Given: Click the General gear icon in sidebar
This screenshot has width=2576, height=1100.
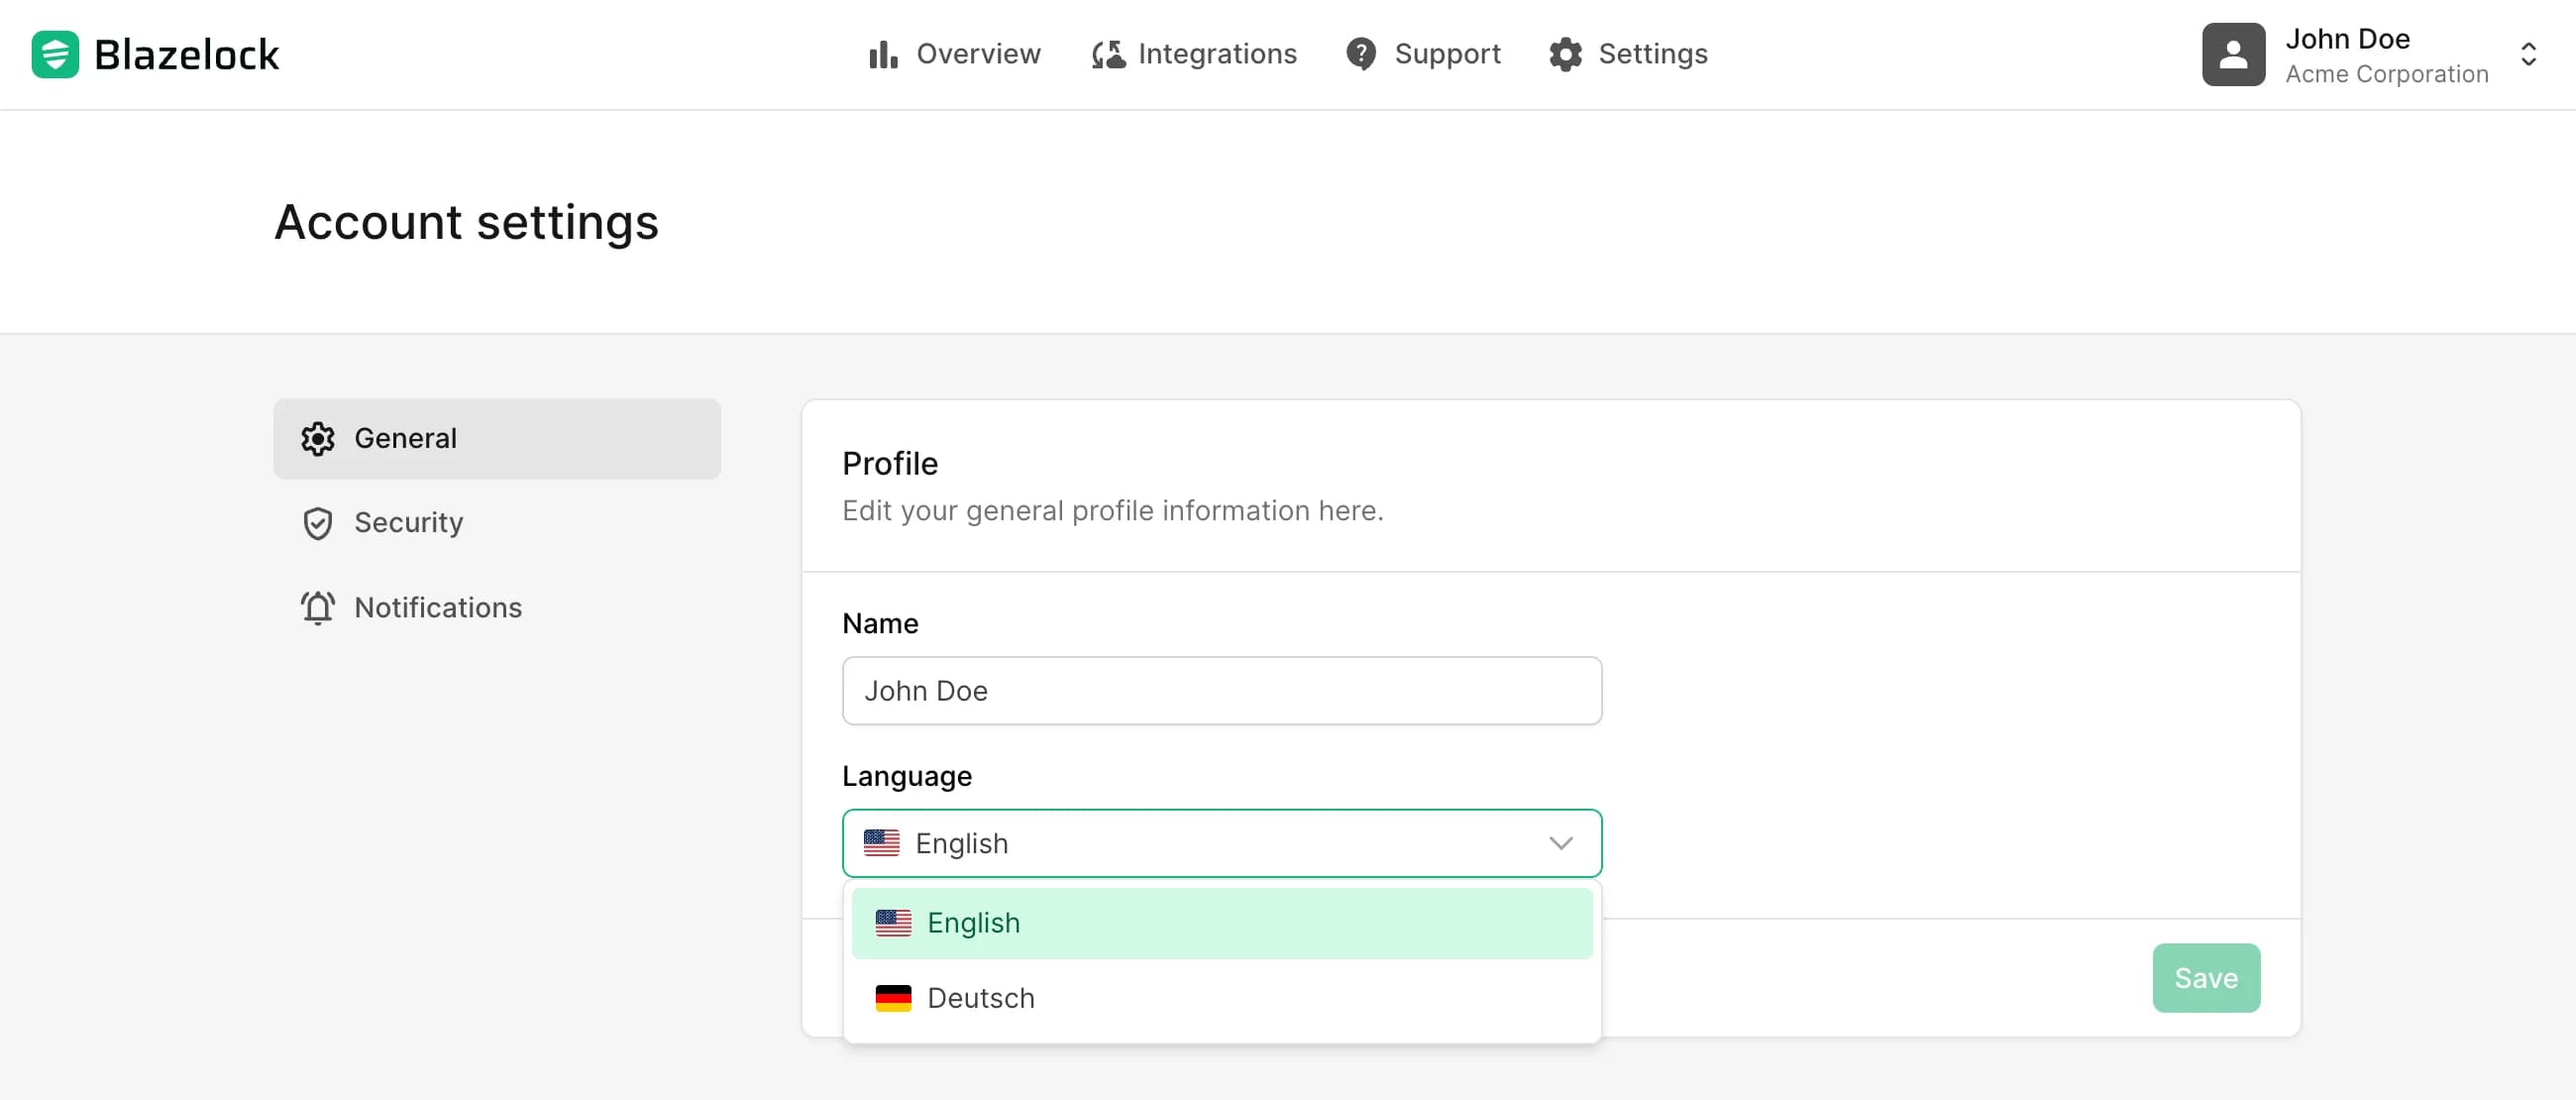Looking at the screenshot, I should (x=317, y=438).
